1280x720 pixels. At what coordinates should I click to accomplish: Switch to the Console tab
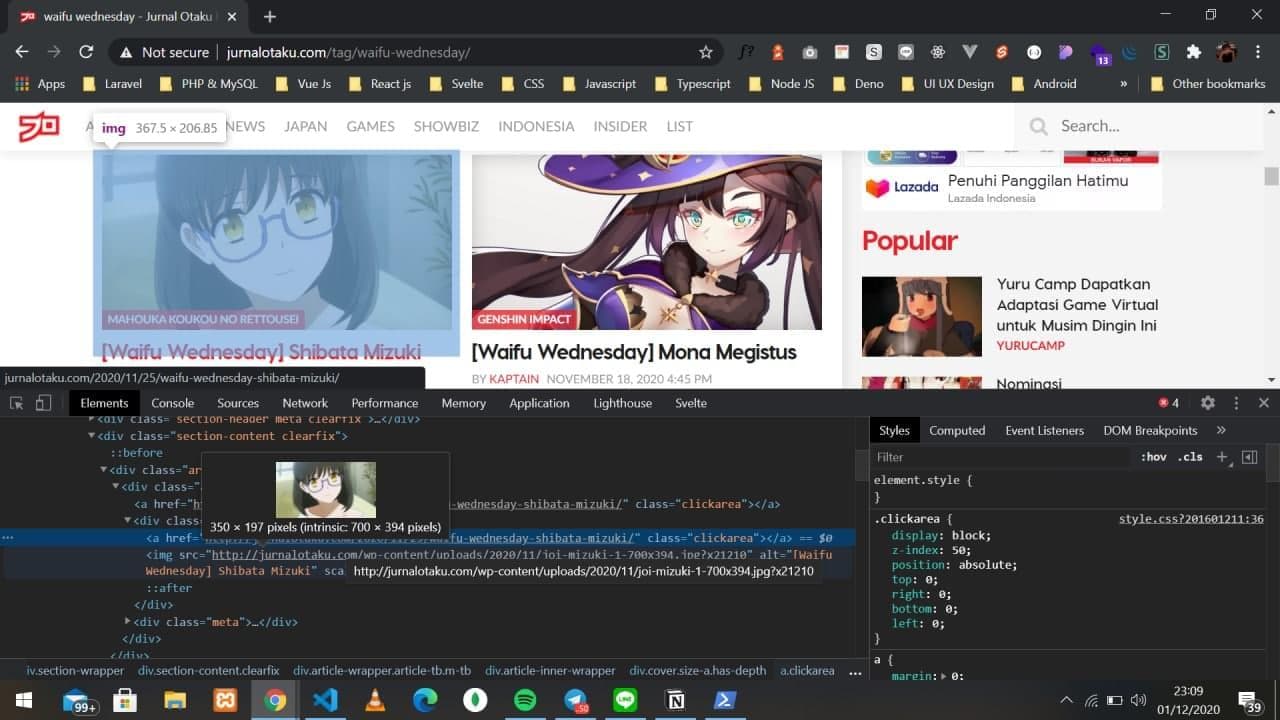coord(173,403)
